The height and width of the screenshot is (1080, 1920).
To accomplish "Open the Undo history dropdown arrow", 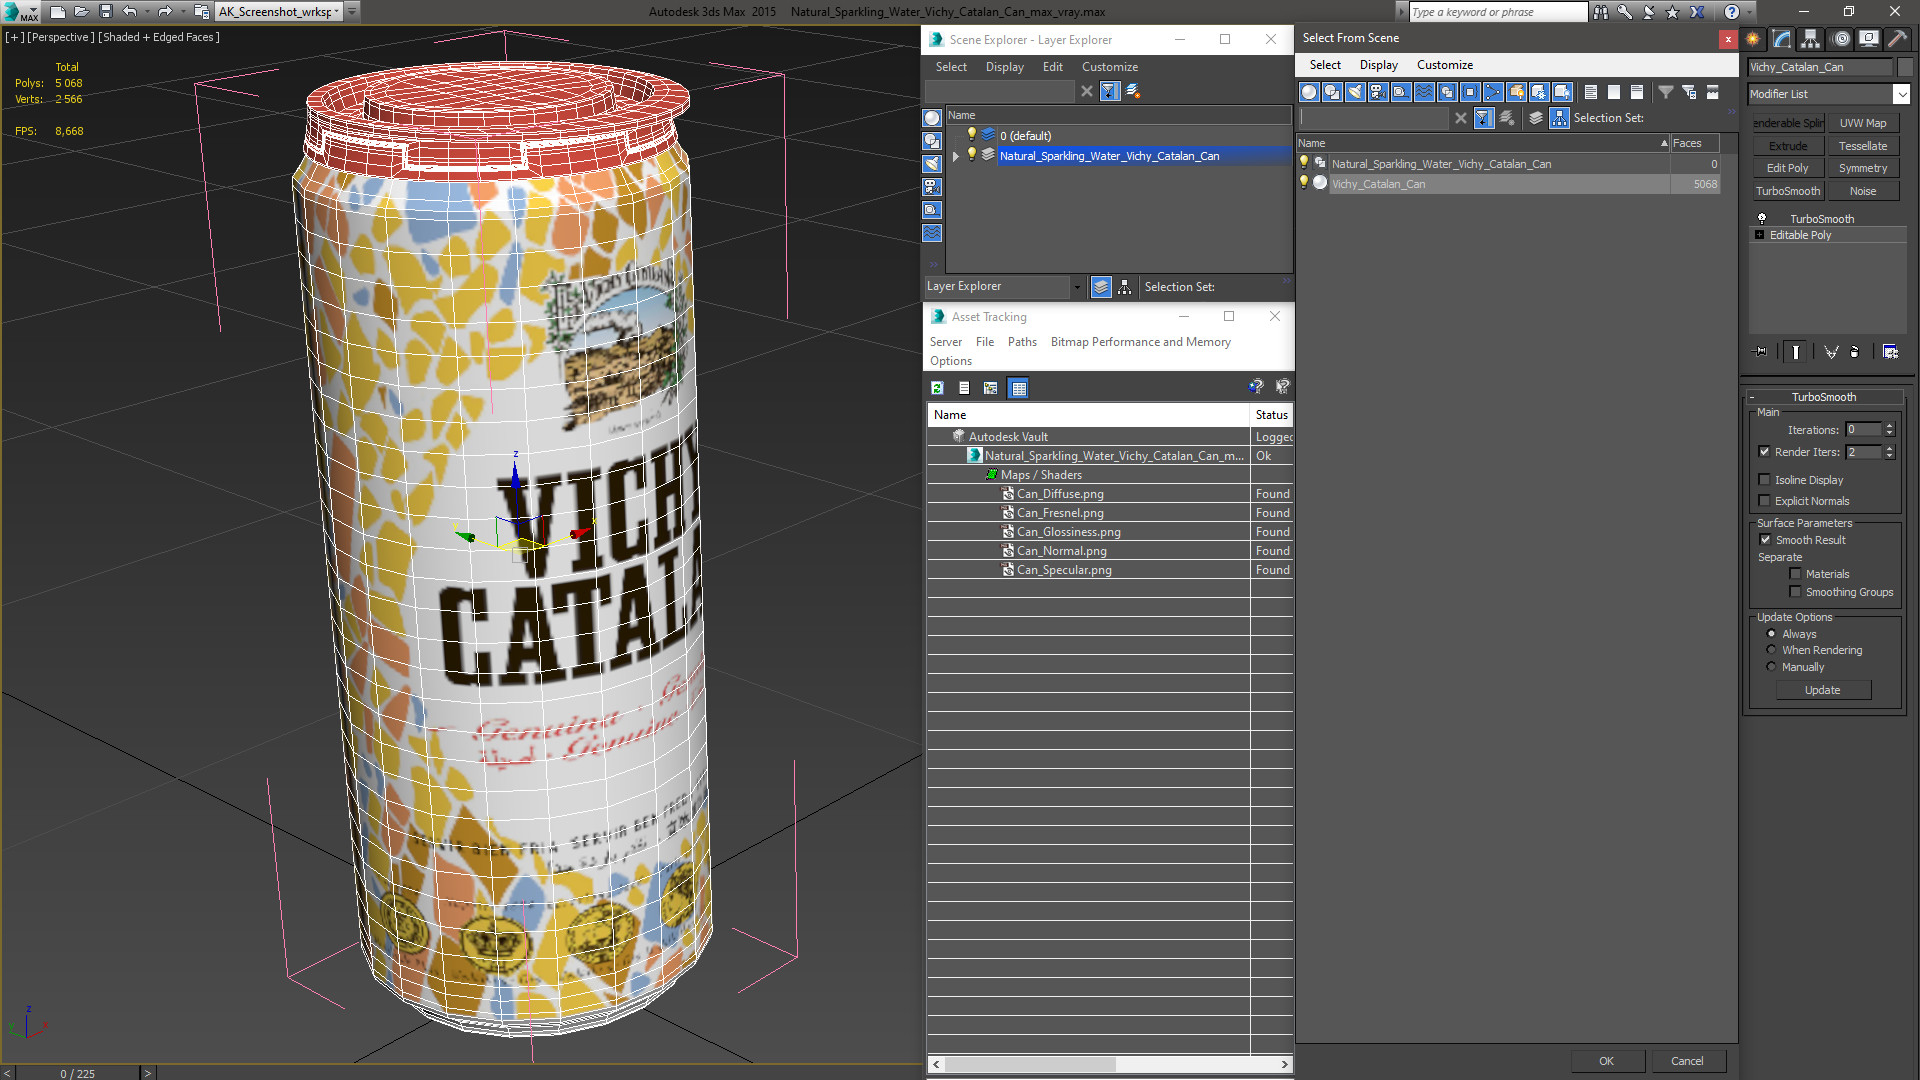I will [x=146, y=11].
